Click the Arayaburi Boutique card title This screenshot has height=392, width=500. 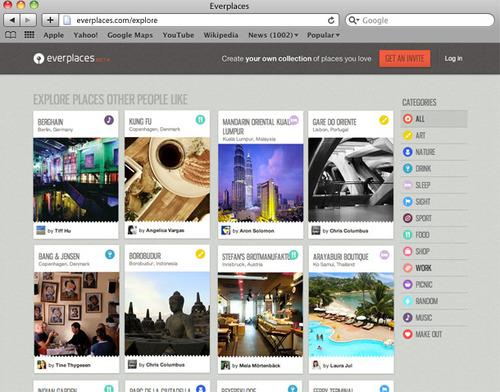click(341, 257)
